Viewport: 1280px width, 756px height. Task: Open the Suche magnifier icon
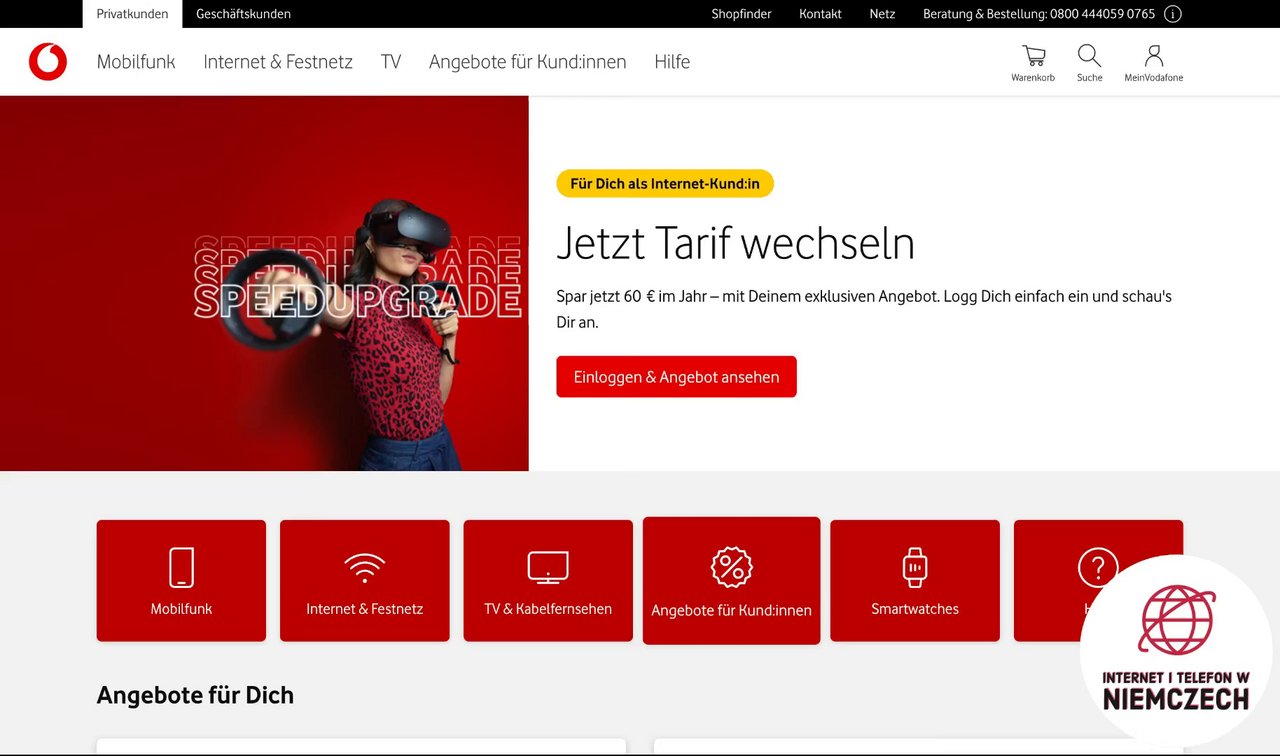(x=1089, y=63)
